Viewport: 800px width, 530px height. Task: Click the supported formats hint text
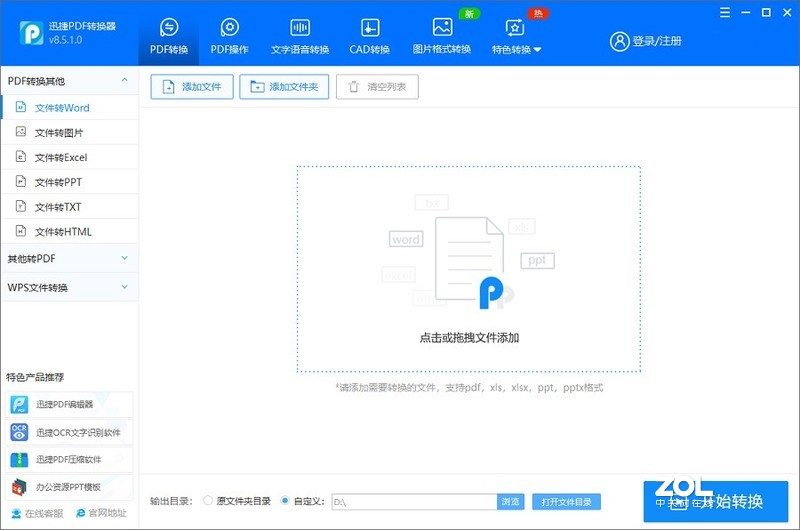[469, 388]
